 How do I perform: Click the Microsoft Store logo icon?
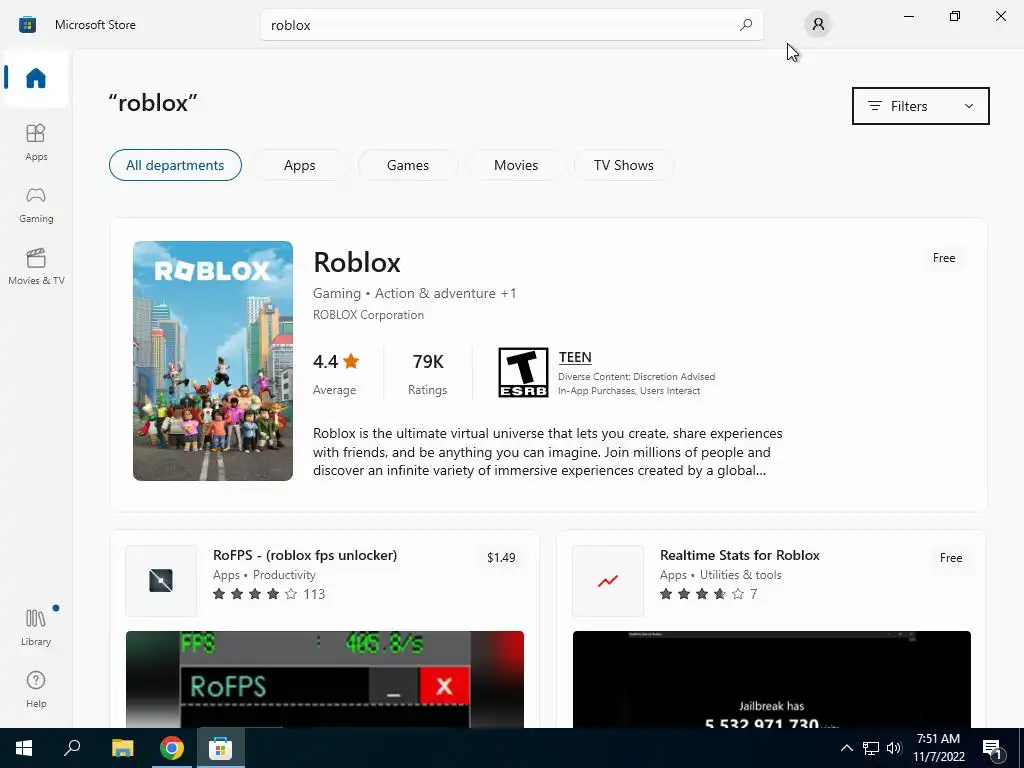click(x=27, y=25)
